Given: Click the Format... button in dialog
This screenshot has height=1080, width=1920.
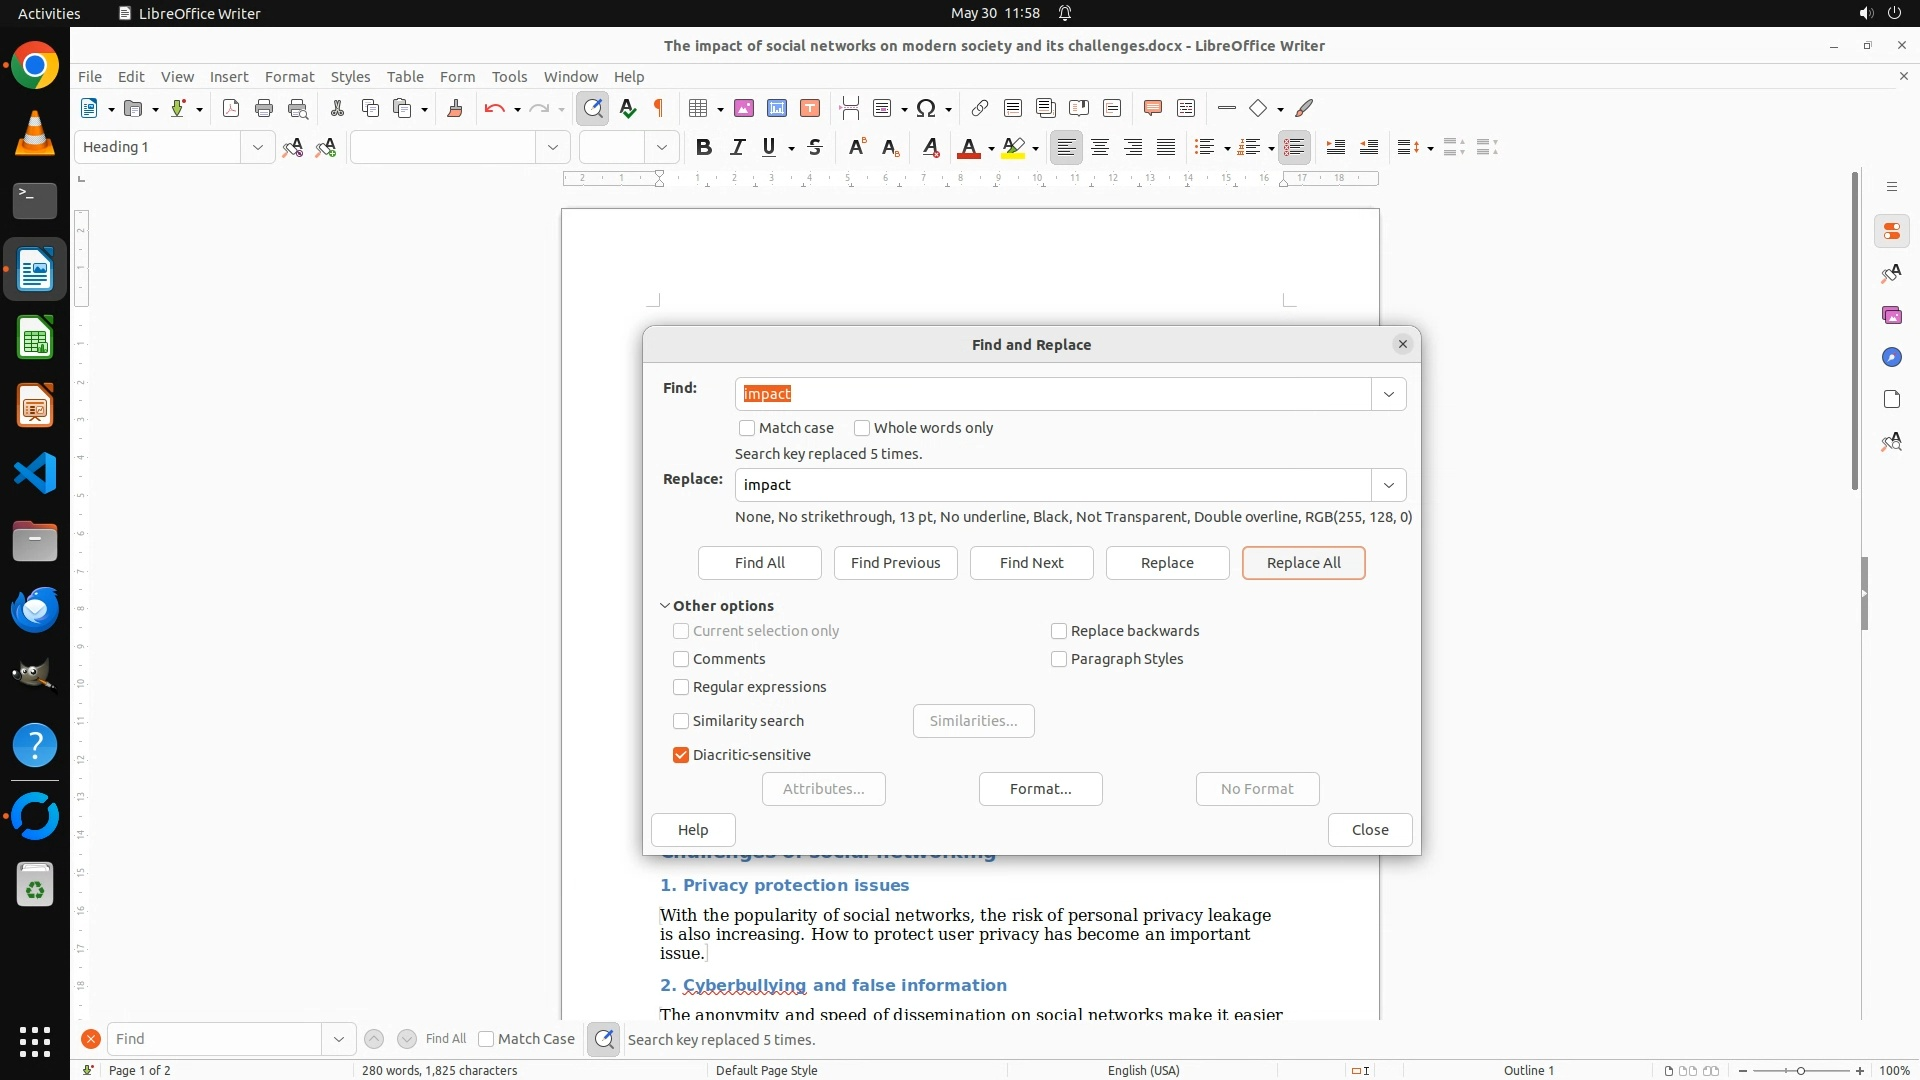Looking at the screenshot, I should coord(1040,789).
